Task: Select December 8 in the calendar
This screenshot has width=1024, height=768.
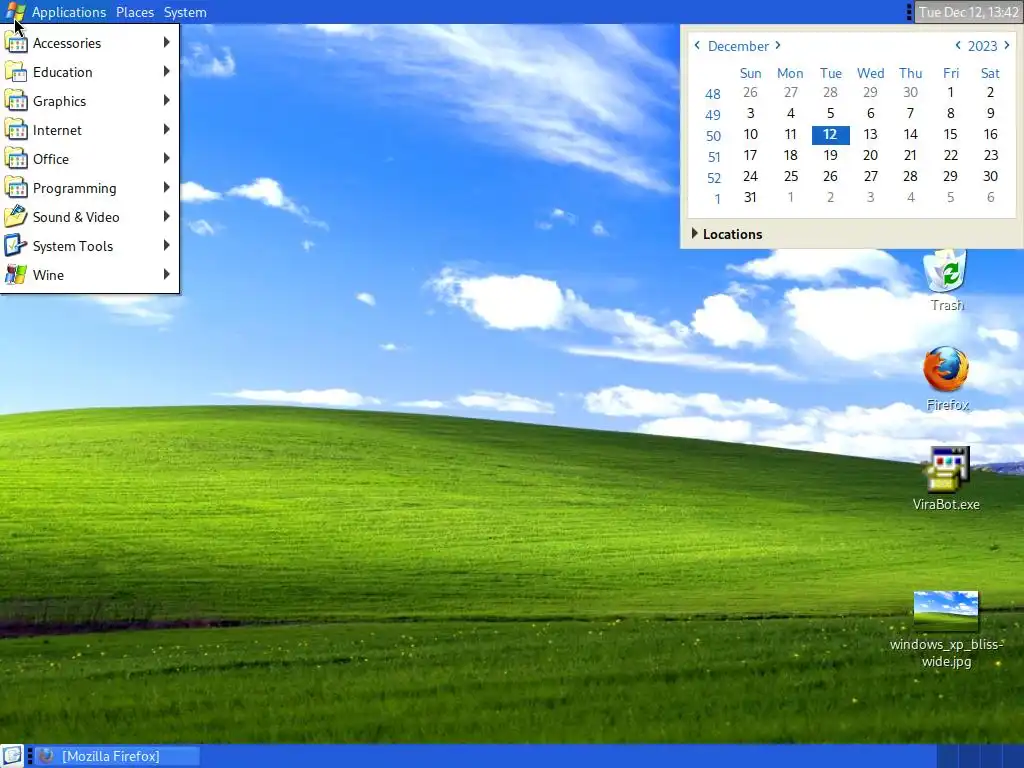Action: [951, 113]
